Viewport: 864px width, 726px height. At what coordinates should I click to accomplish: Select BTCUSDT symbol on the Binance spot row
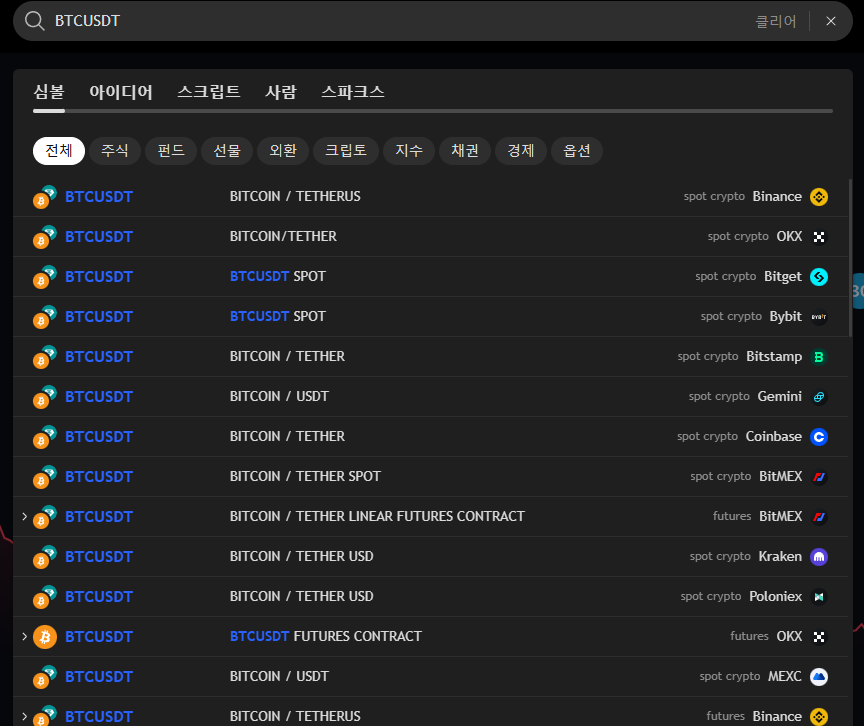click(99, 197)
